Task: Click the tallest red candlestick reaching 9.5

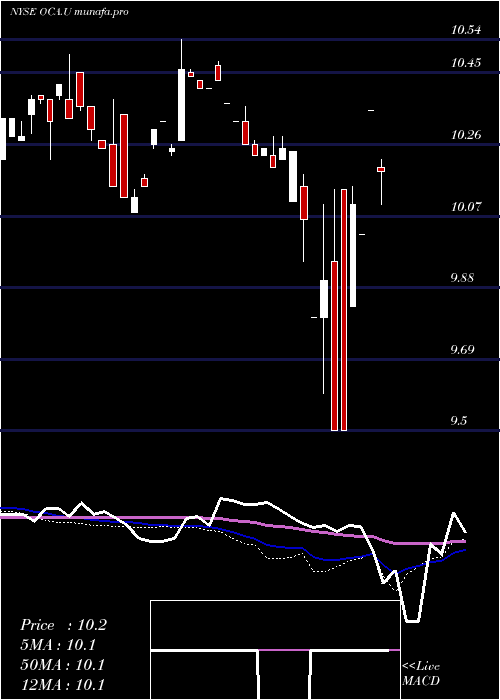Action: click(344, 310)
